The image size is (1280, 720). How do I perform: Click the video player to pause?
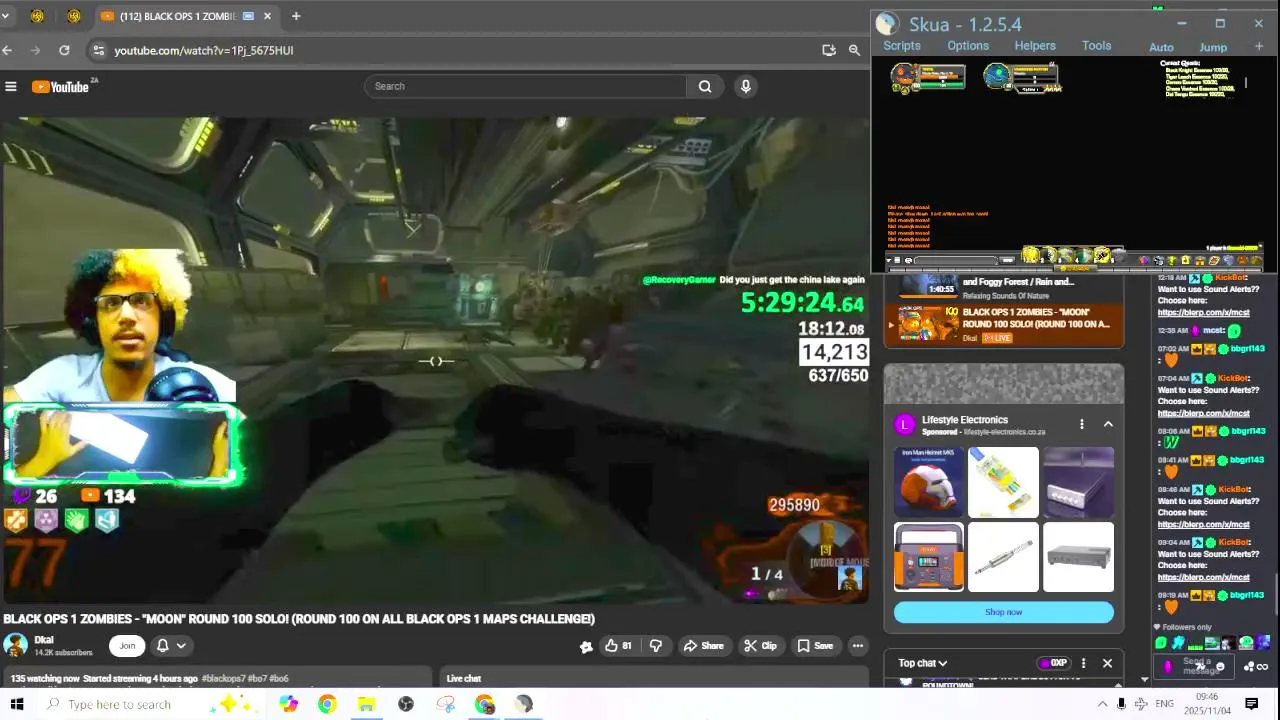point(434,360)
